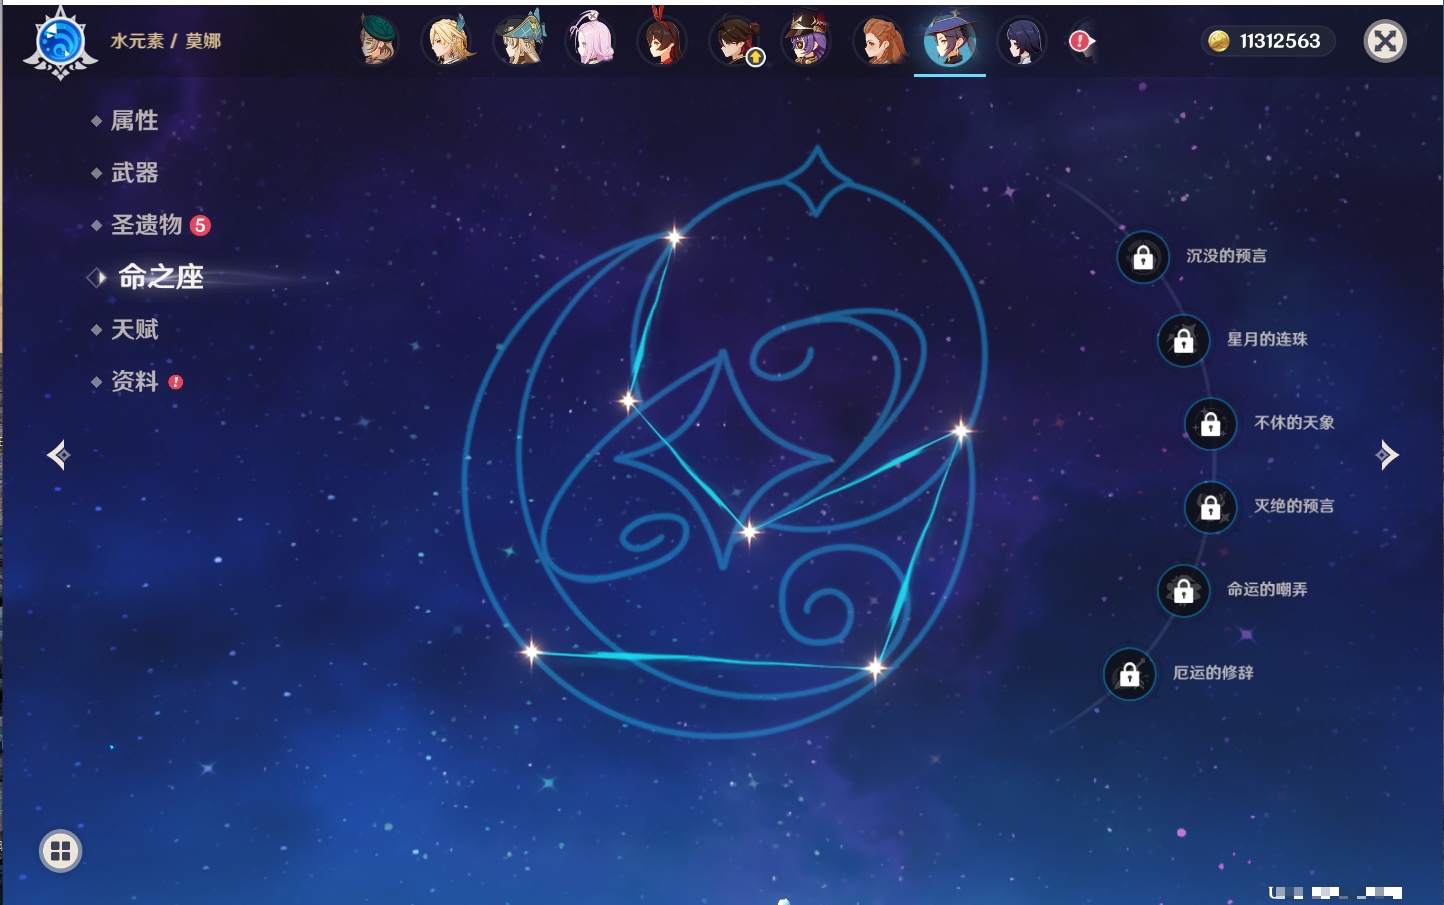Screen dimensions: 1444x905
Task: Select the character with the yellow upgrade arrow
Action: (x=735, y=42)
